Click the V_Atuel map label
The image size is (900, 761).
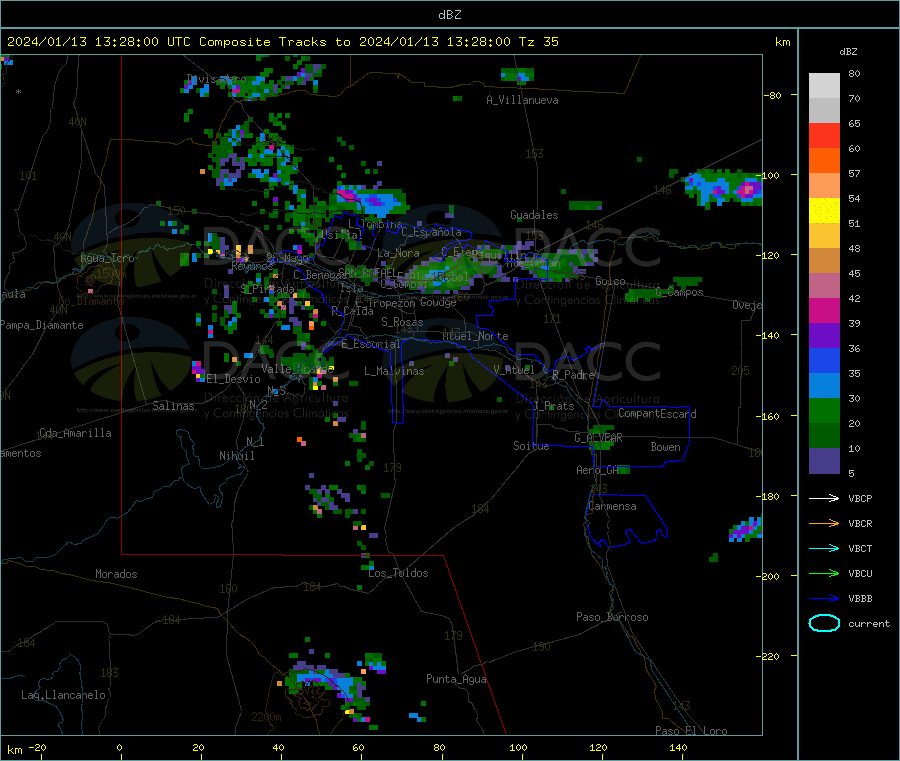tap(514, 370)
